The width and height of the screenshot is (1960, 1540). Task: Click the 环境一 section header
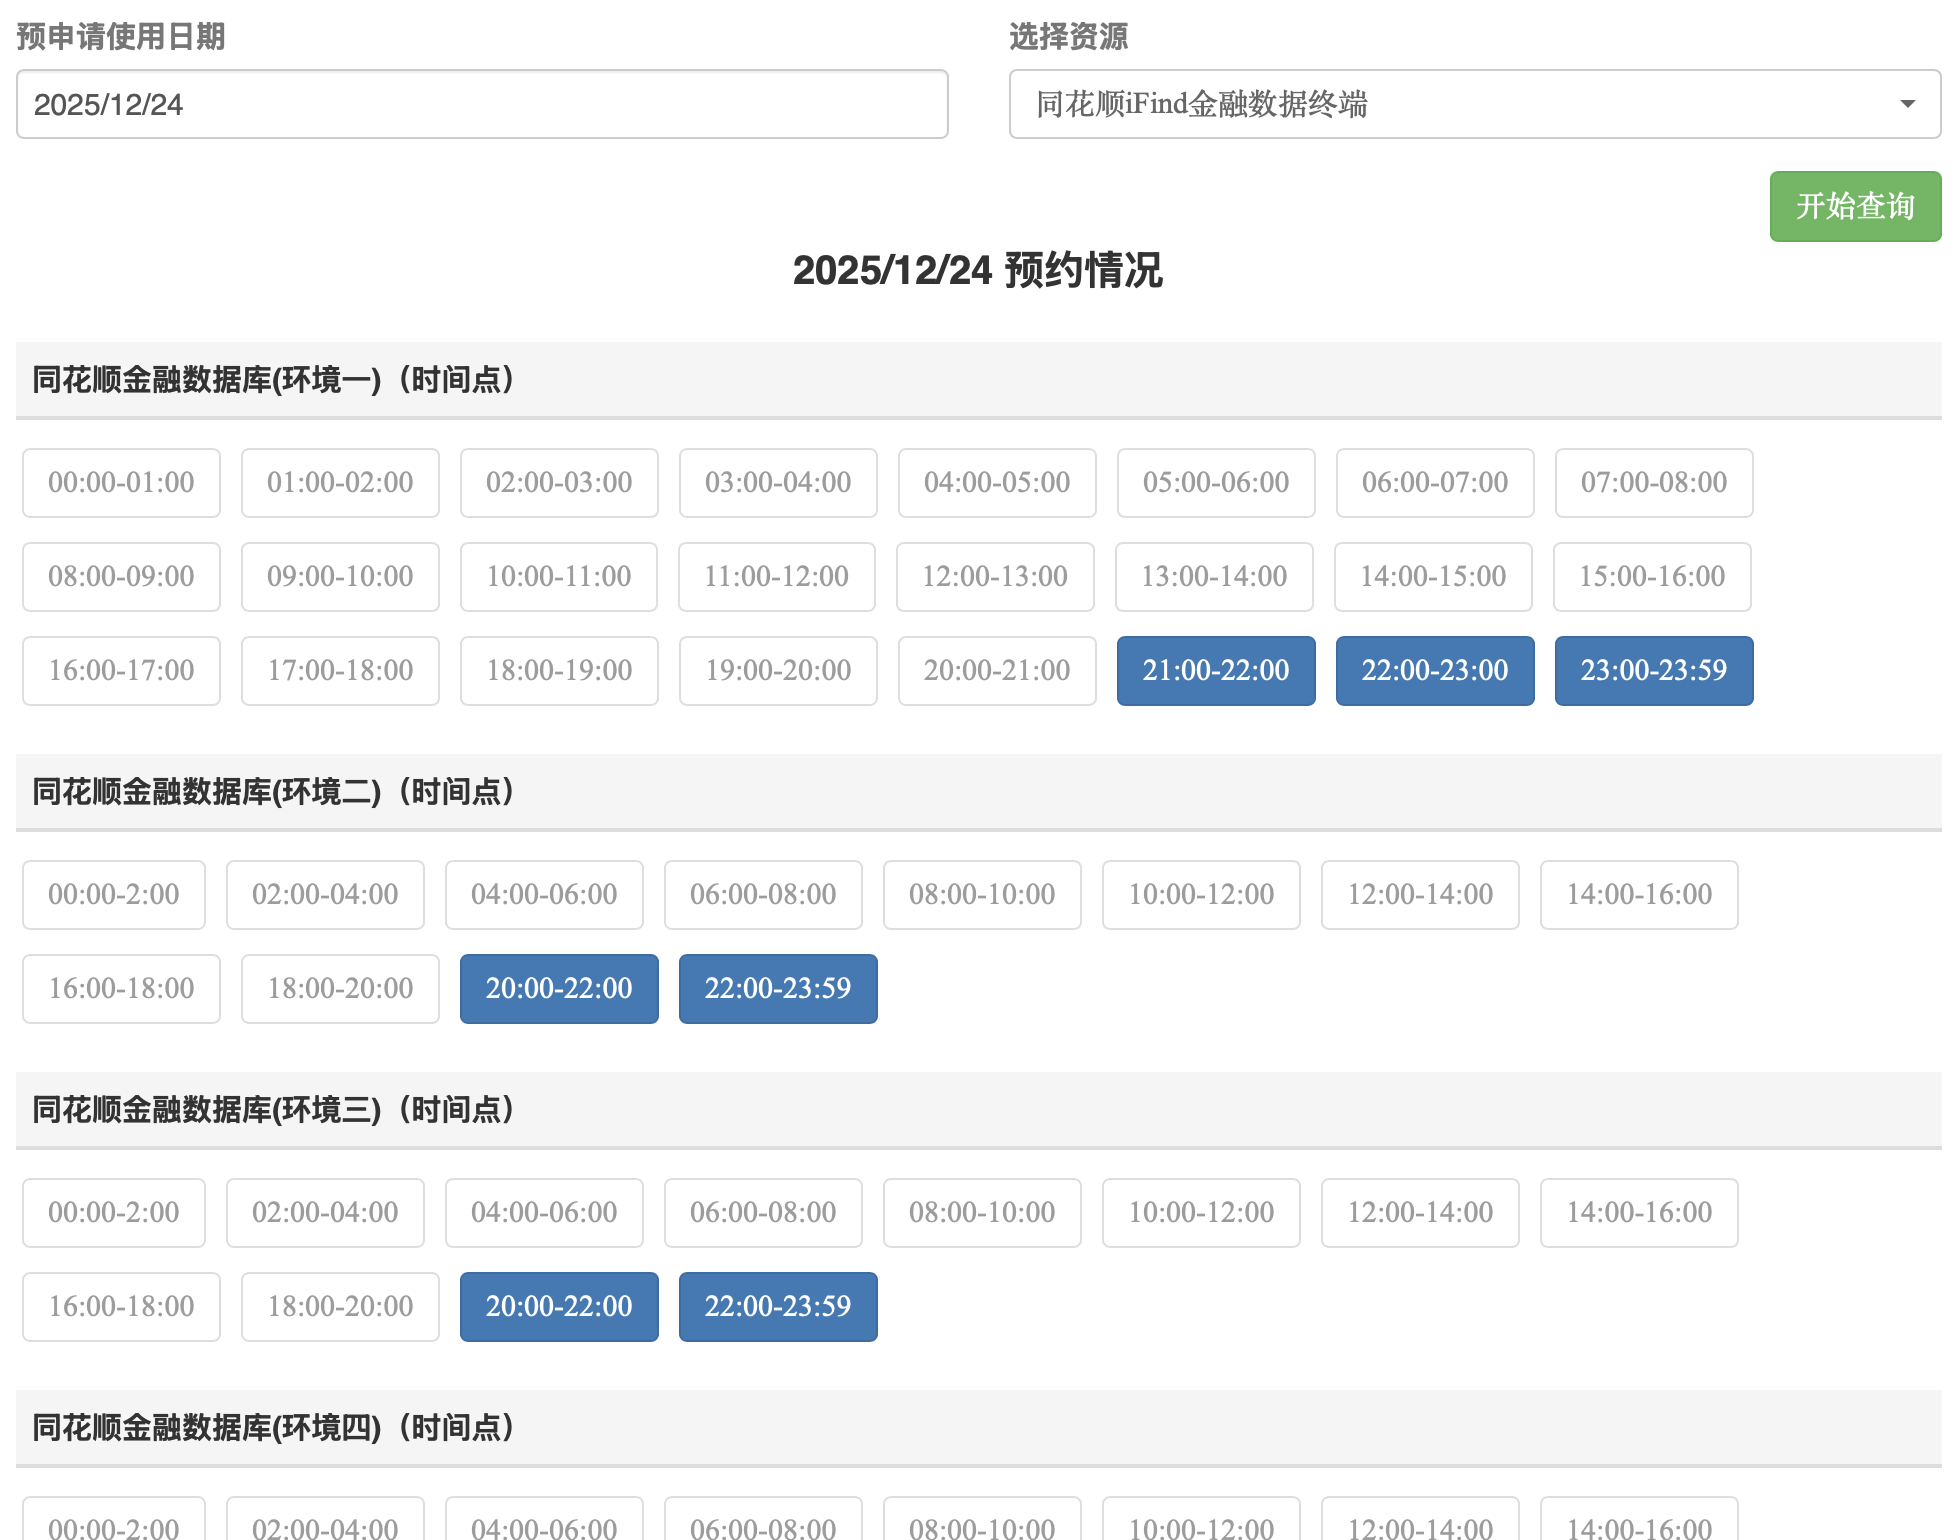[272, 380]
